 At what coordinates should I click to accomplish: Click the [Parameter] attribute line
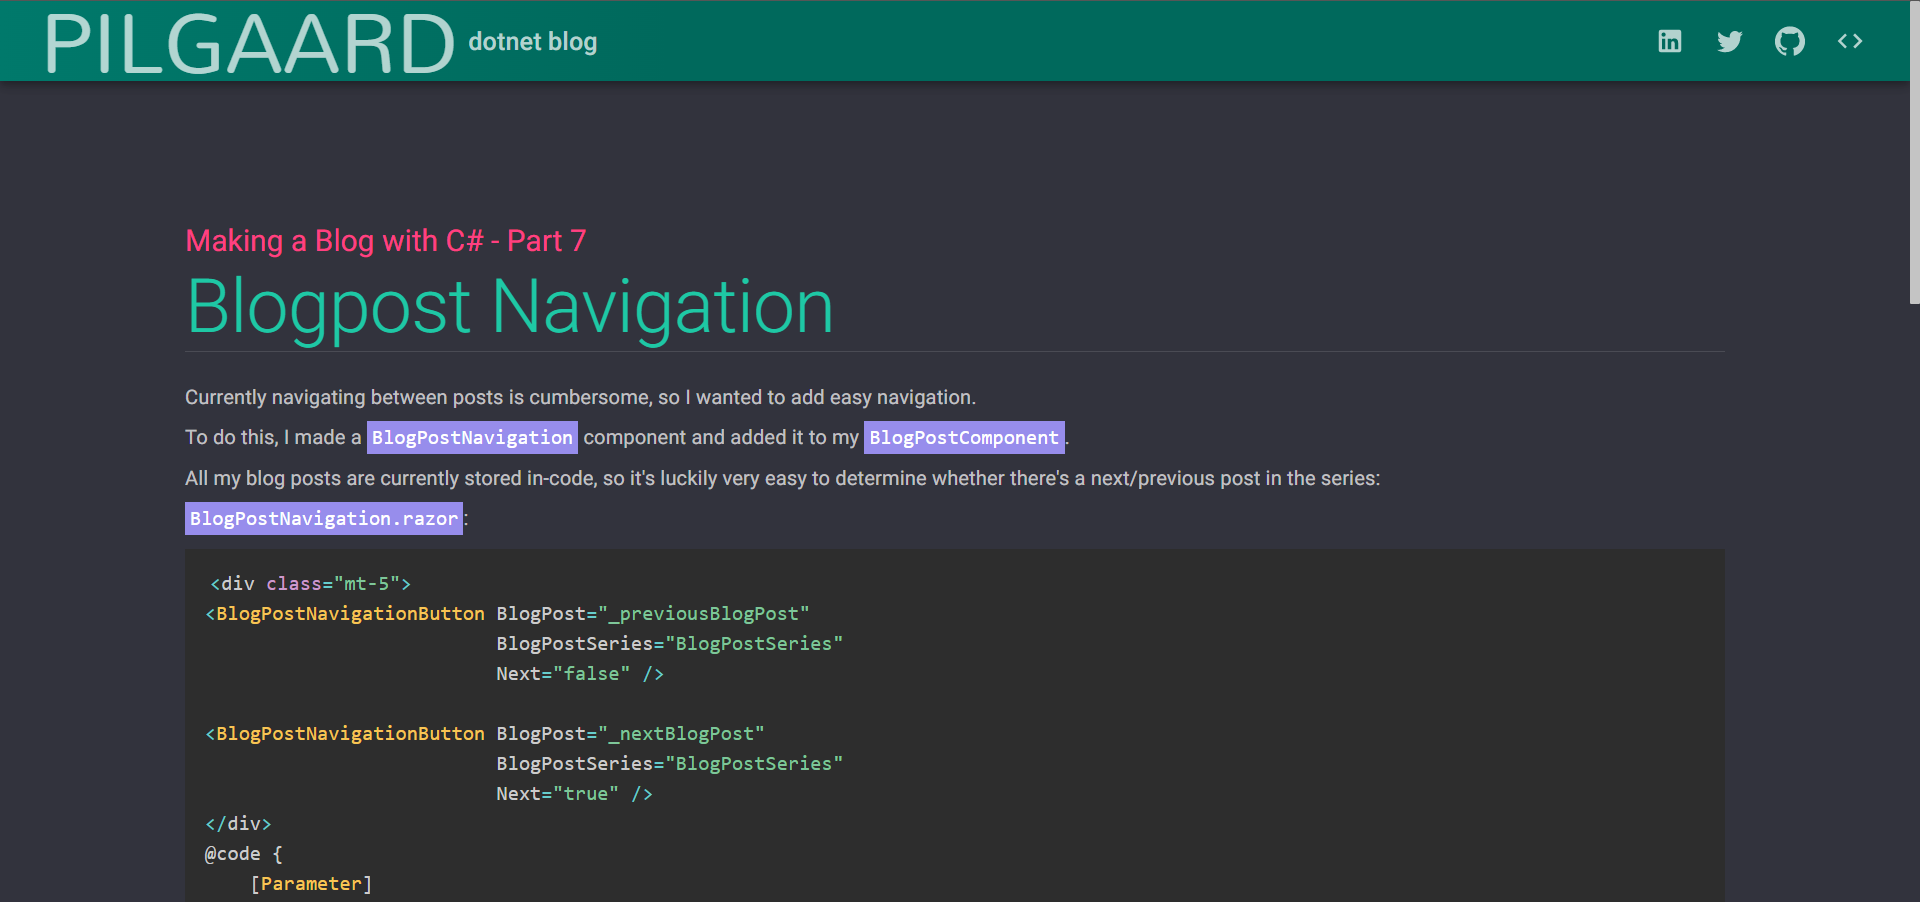tap(311, 884)
